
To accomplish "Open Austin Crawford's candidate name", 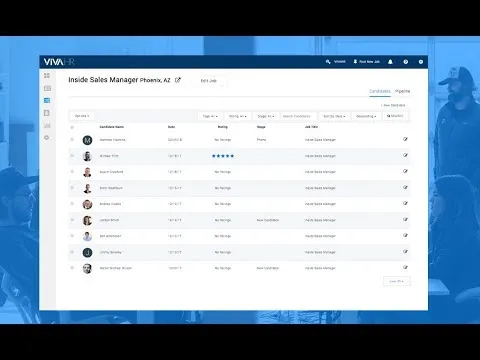I will (111, 172).
